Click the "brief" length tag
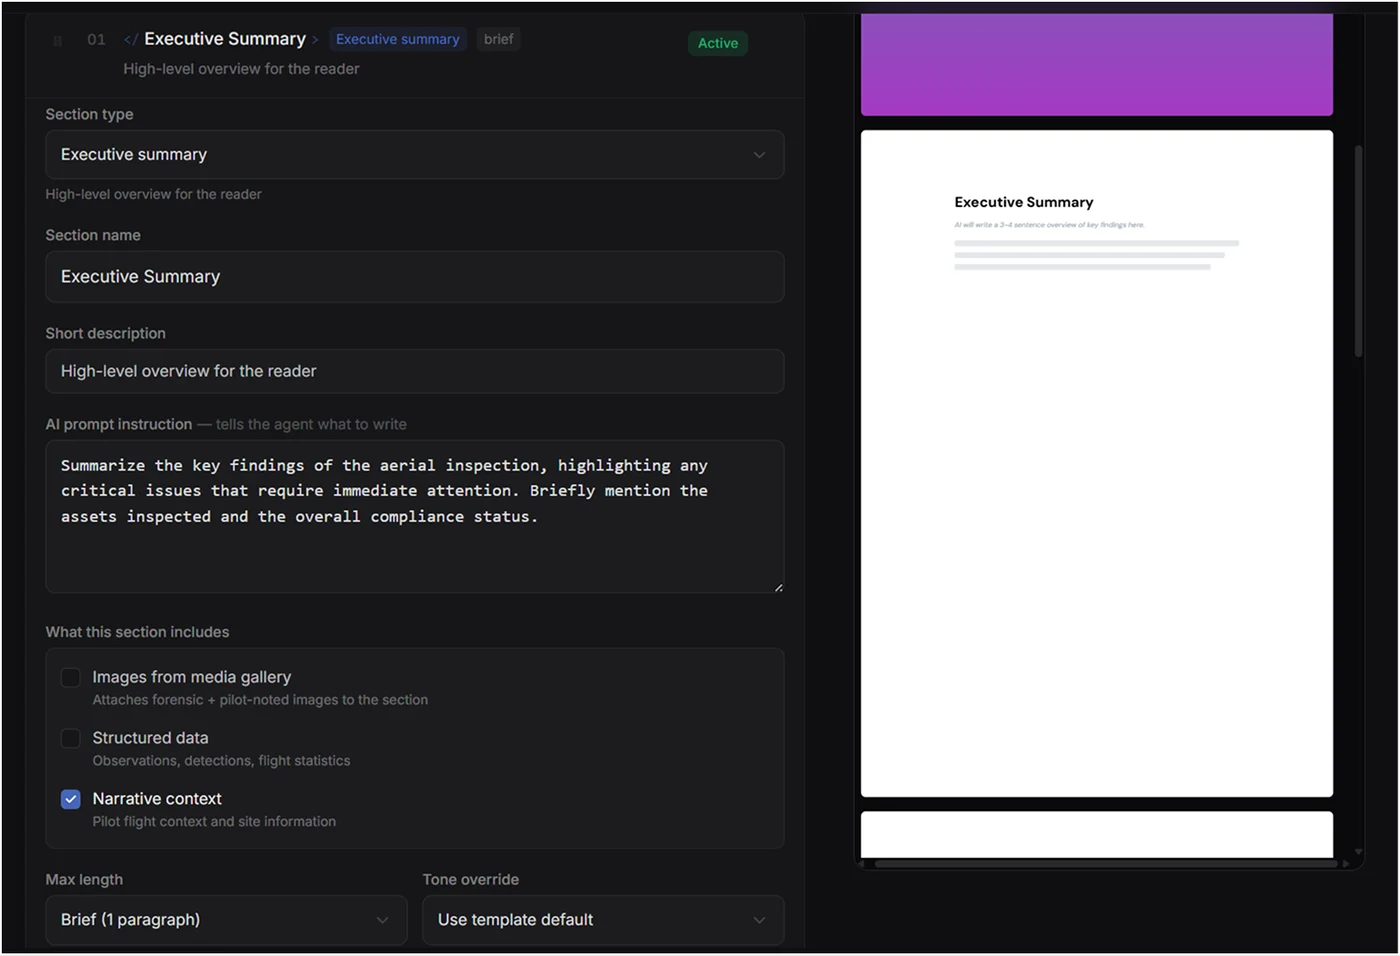 click(x=498, y=39)
